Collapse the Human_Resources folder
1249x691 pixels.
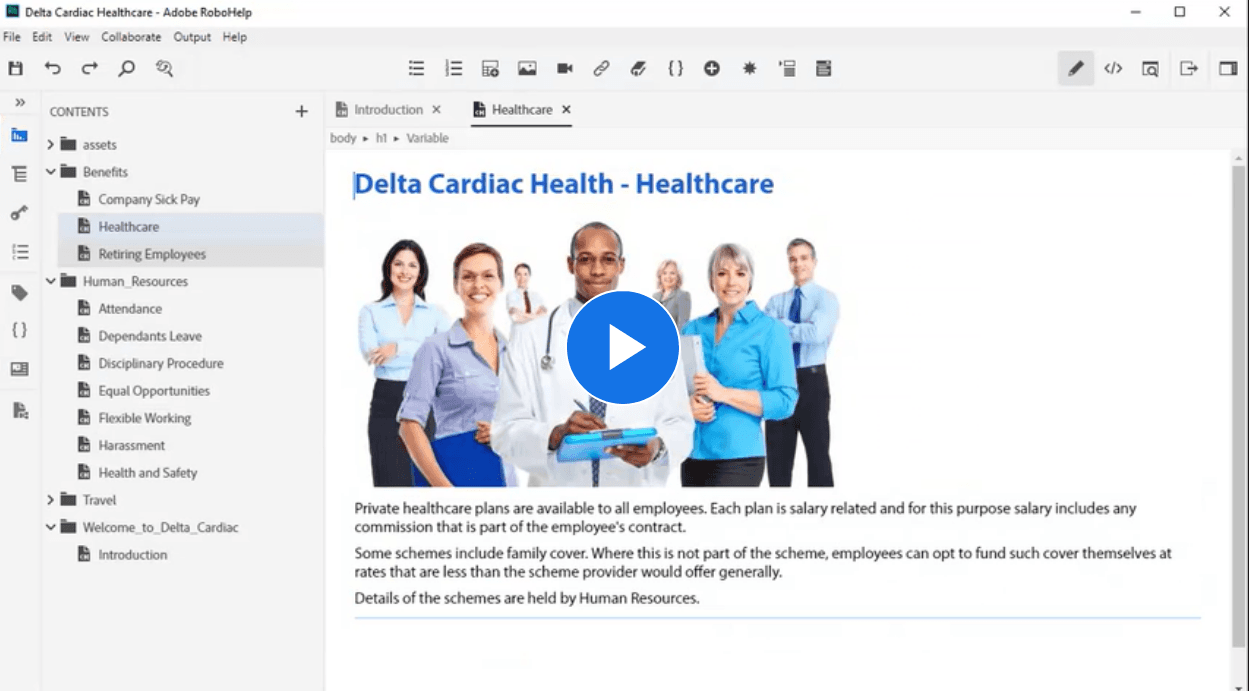click(51, 282)
